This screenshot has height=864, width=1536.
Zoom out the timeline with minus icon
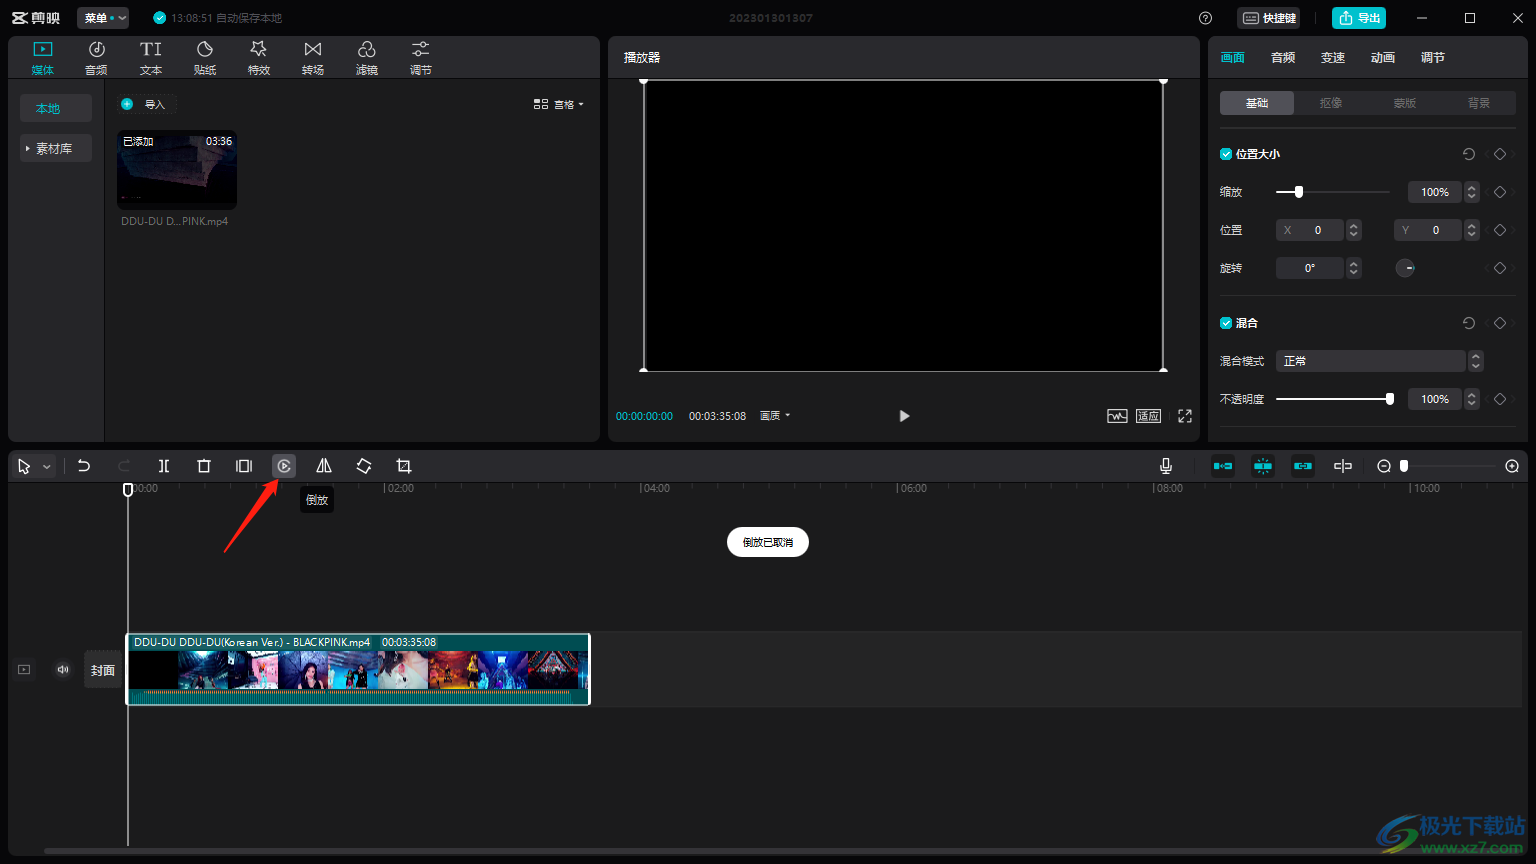[x=1384, y=466]
